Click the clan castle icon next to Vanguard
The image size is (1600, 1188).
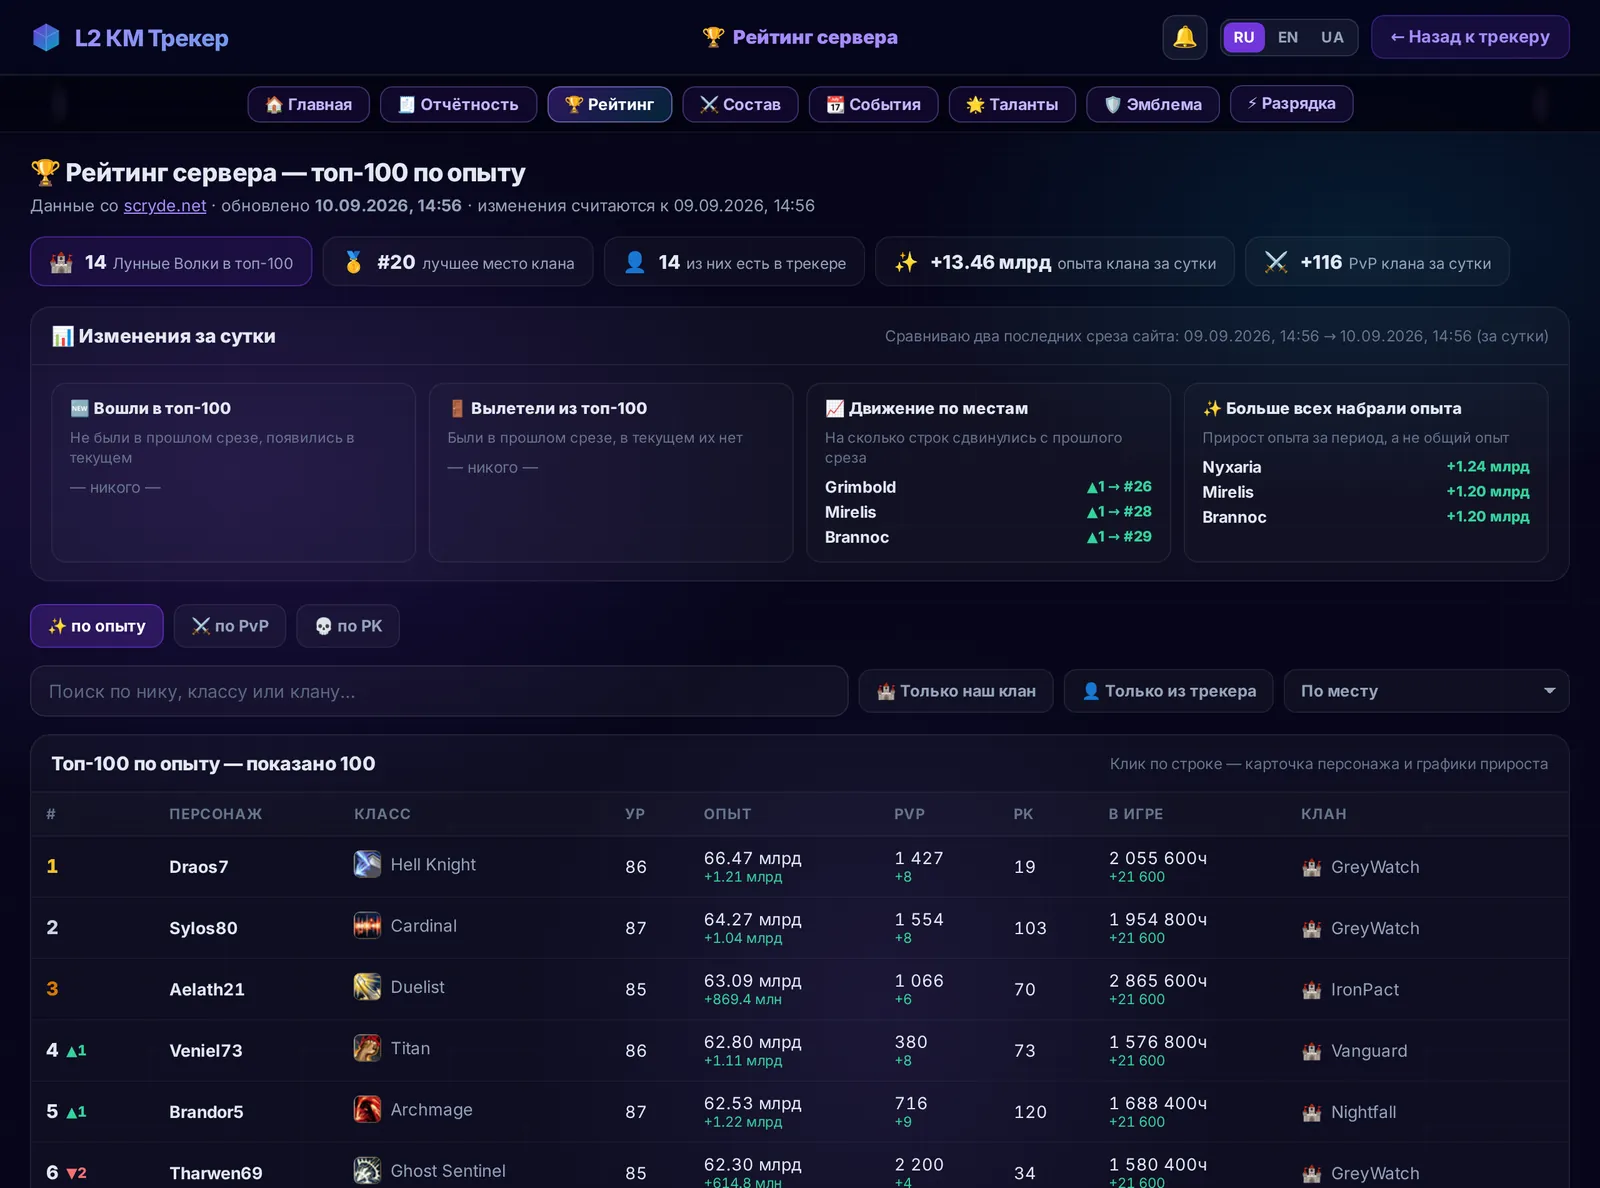1311,1051
